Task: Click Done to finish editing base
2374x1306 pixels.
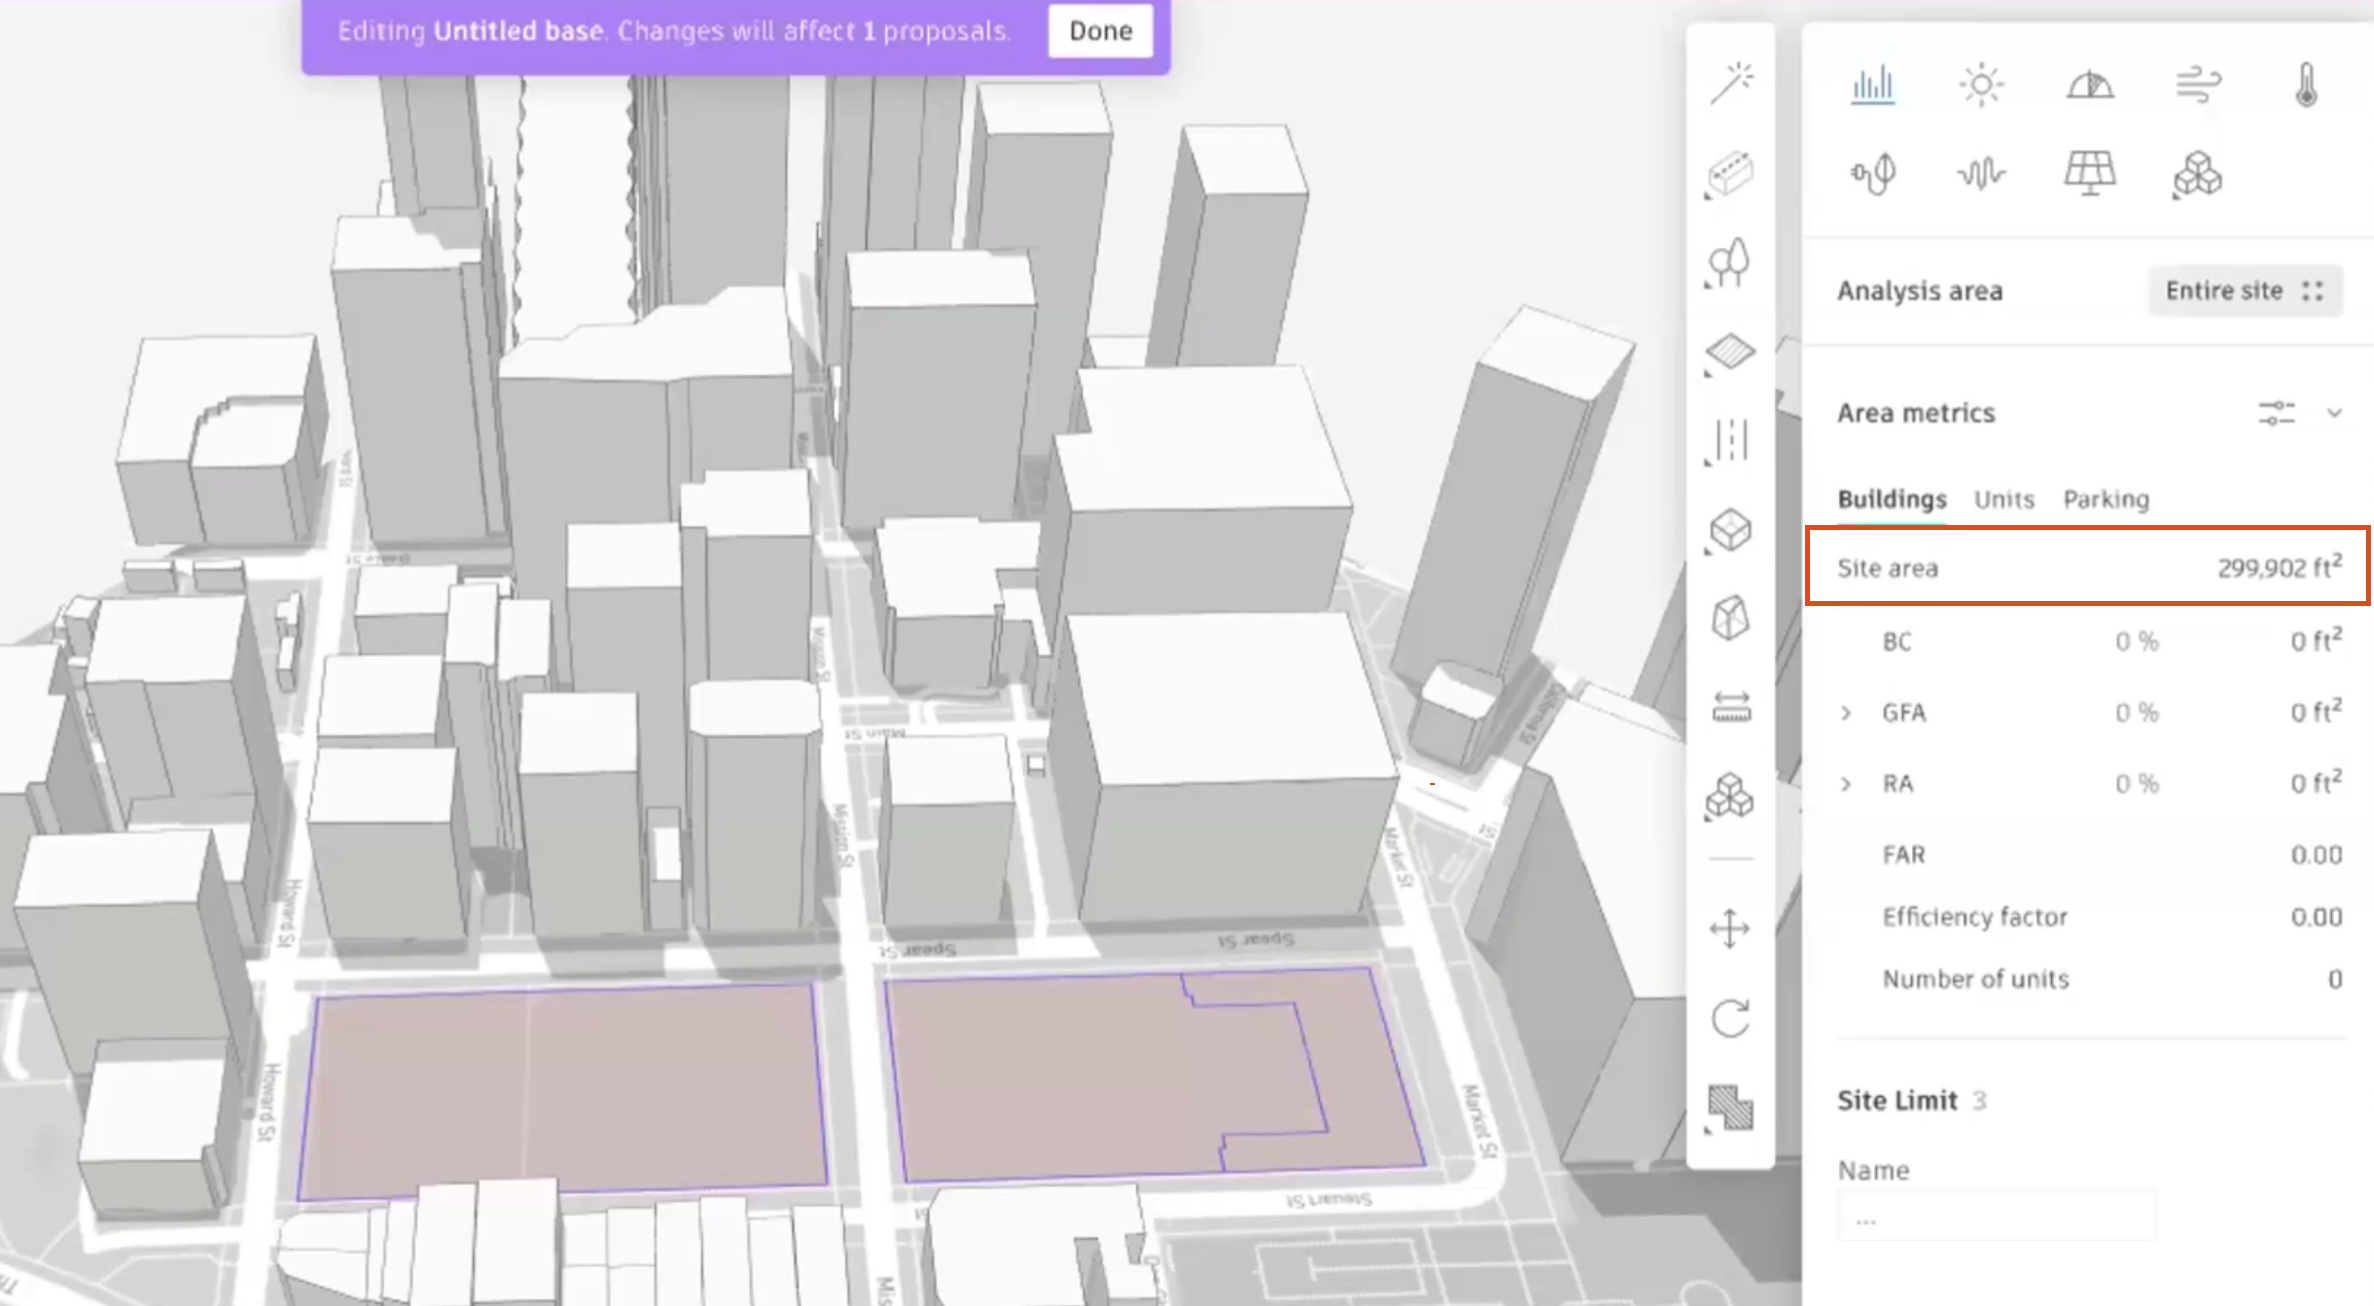Action: click(1100, 29)
